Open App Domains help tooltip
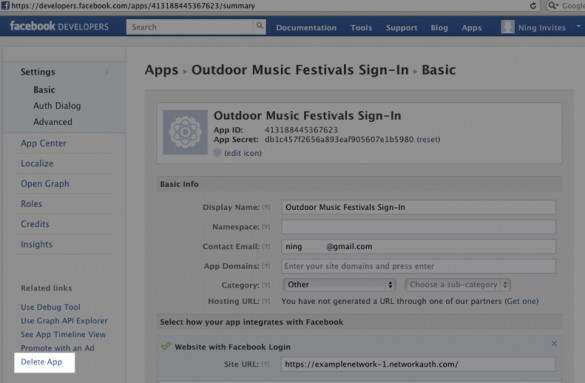The width and height of the screenshot is (585, 383). click(266, 266)
